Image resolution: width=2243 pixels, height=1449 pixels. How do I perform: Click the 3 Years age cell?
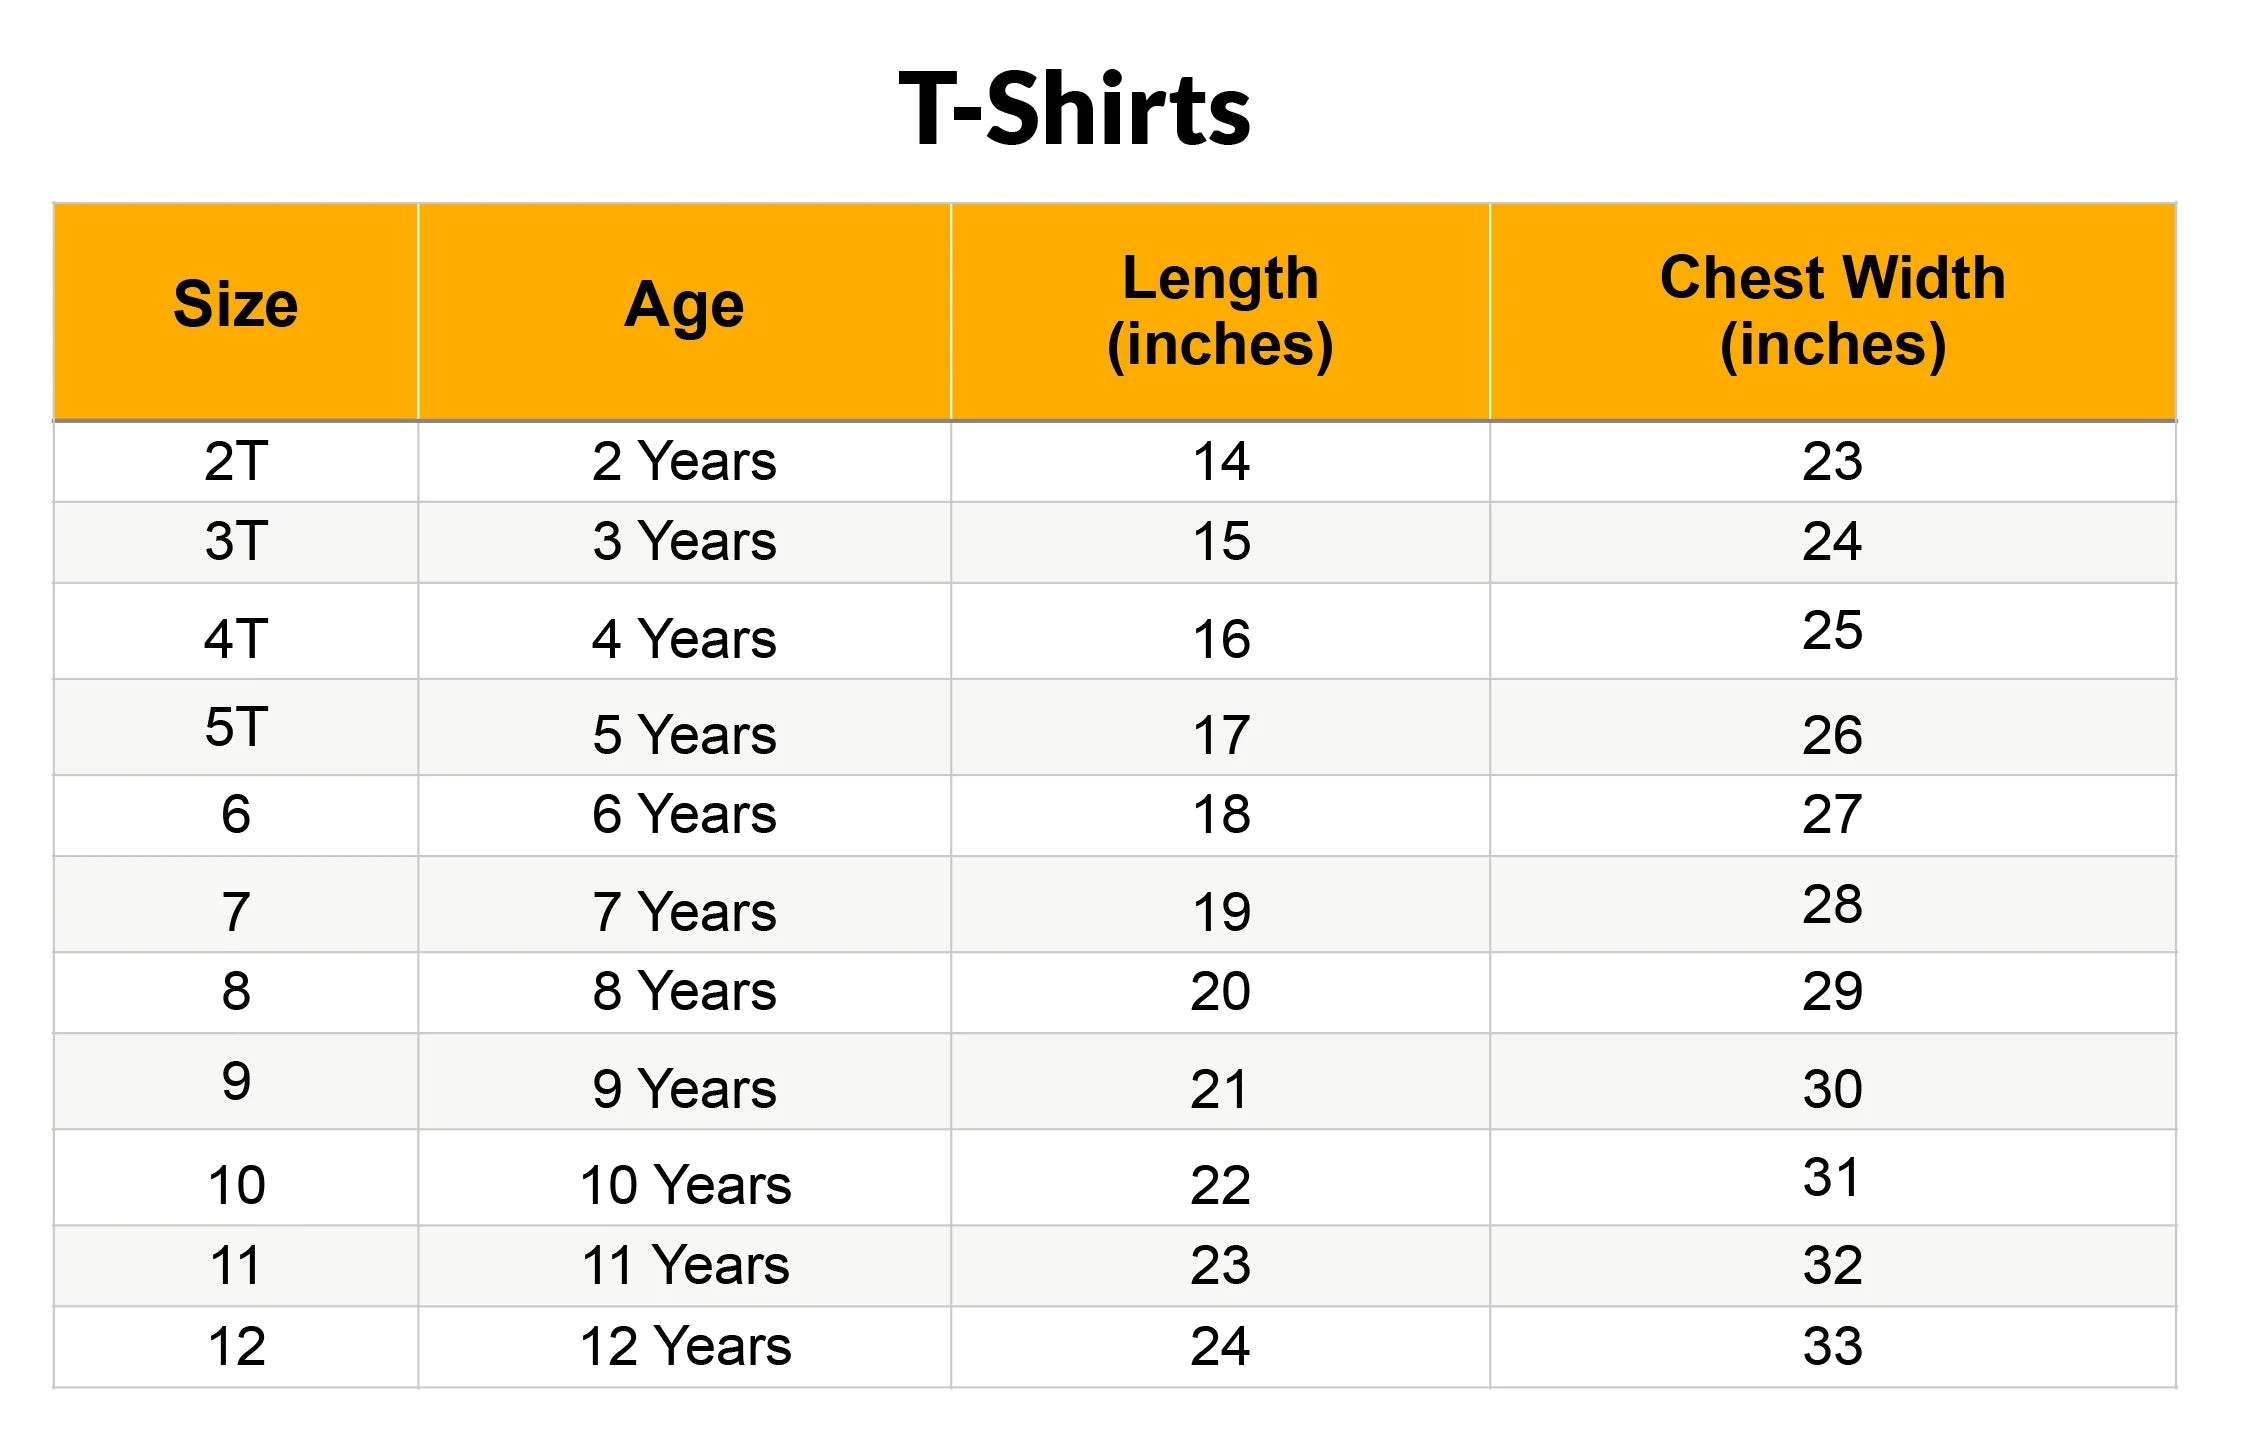click(684, 542)
